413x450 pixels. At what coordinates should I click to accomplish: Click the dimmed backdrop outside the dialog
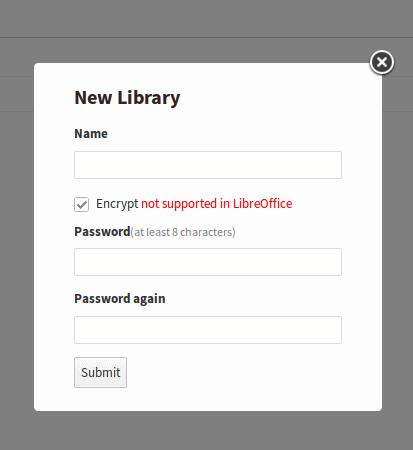[17, 233]
